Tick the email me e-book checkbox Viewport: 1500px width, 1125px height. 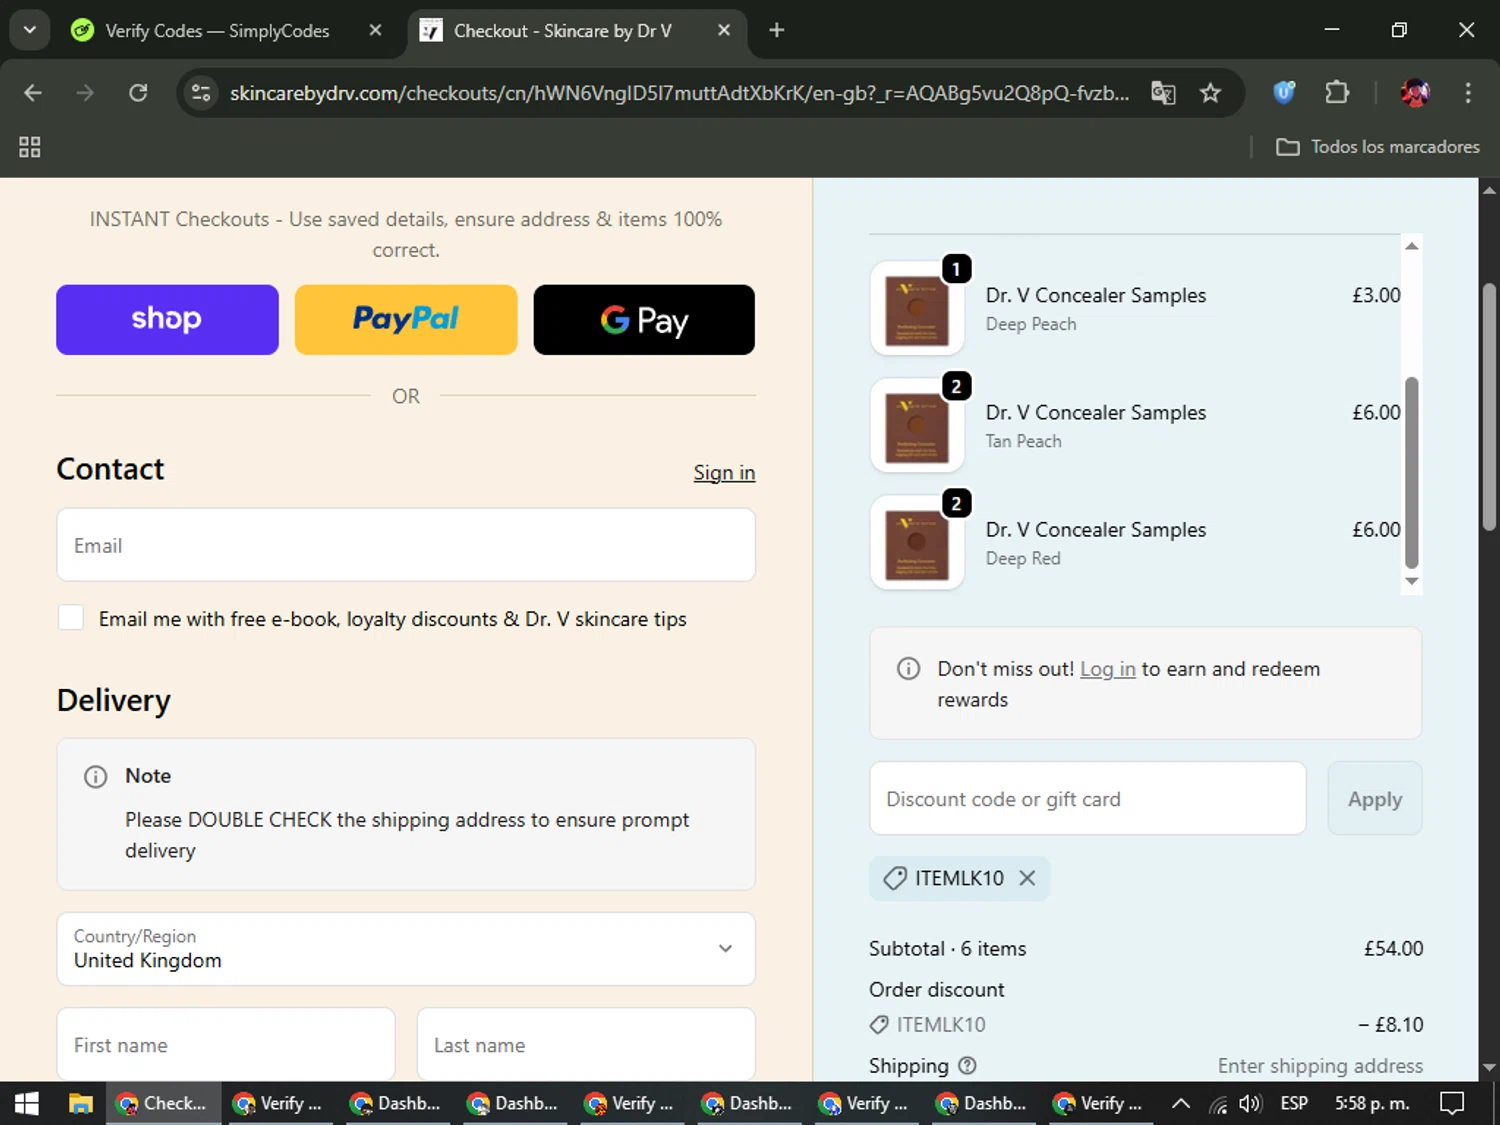point(71,618)
